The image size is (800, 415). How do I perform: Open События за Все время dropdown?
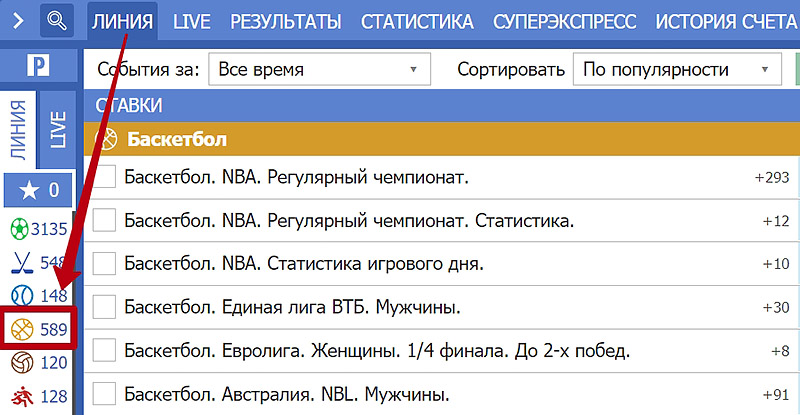319,69
